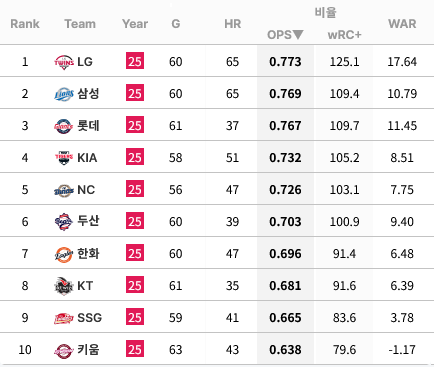Click the Doosan Bears team logo
This screenshot has height=367, width=434.
tap(64, 222)
